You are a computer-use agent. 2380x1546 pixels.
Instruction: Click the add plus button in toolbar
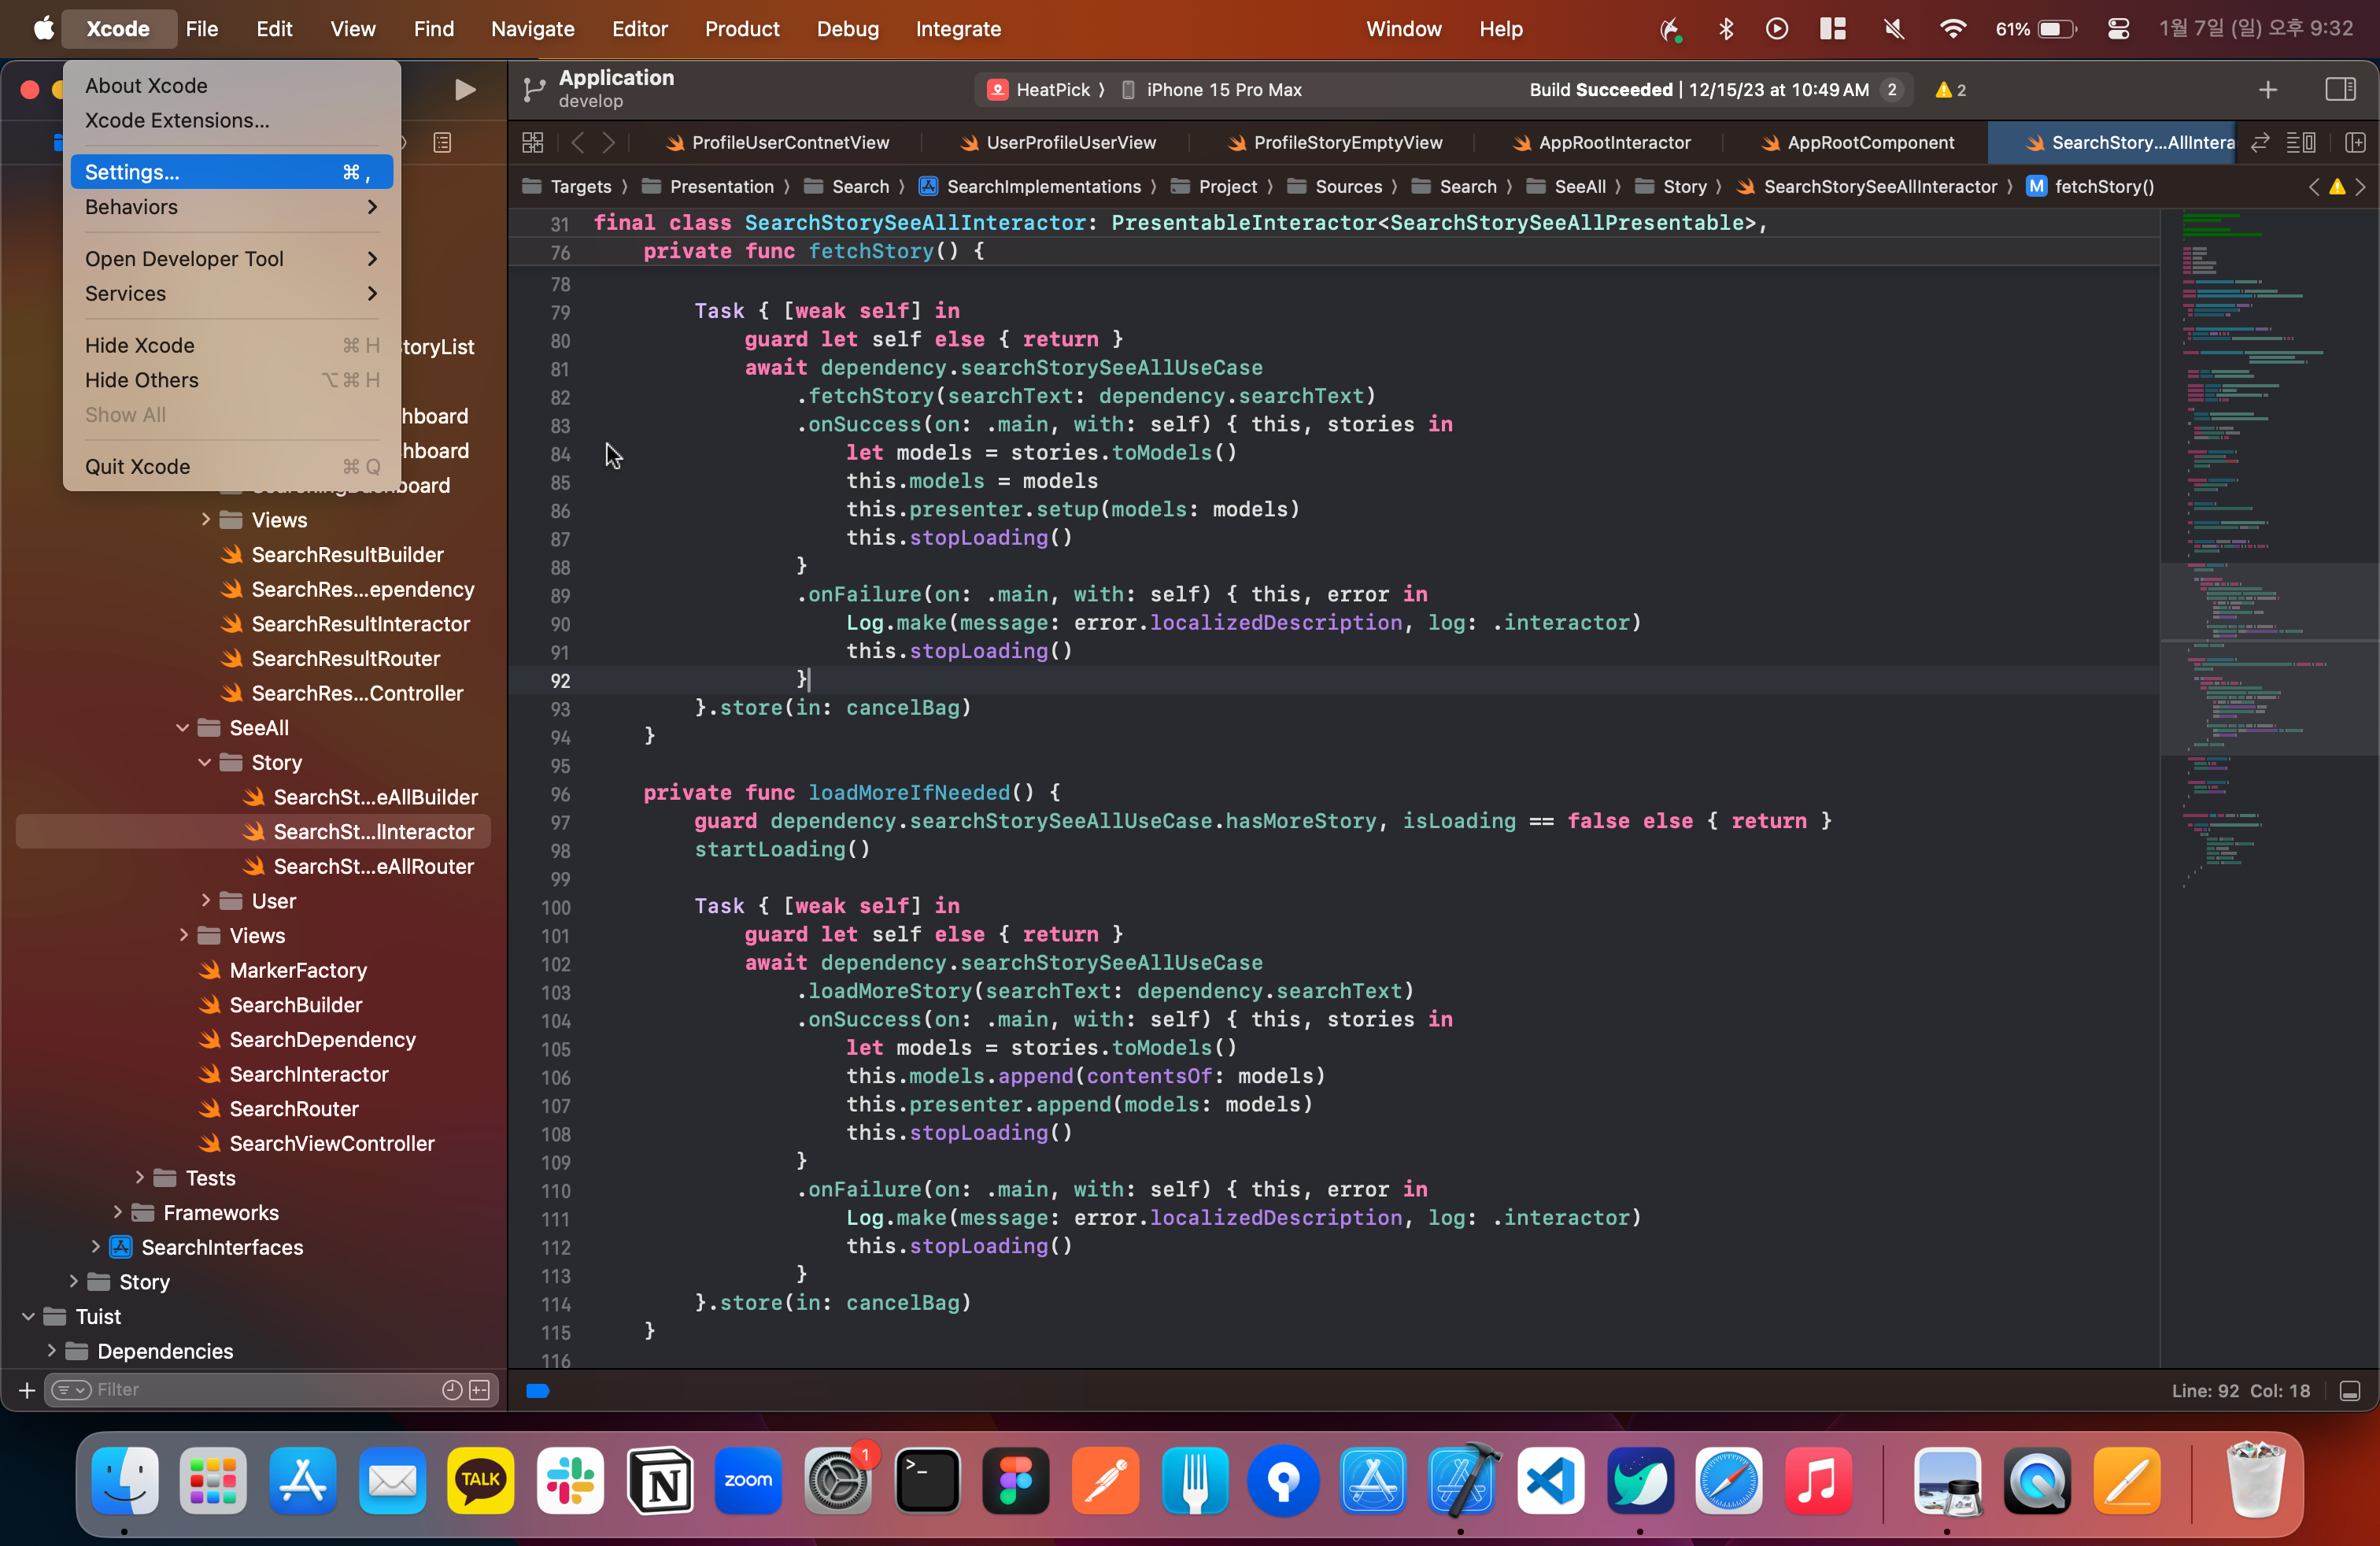pos(2267,90)
